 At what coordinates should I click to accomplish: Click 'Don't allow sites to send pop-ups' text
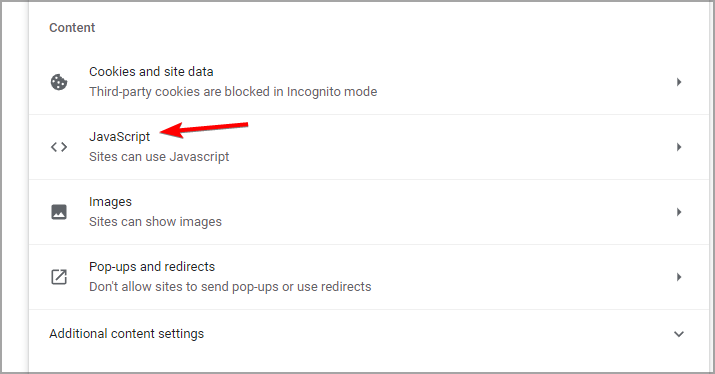[x=182, y=287]
